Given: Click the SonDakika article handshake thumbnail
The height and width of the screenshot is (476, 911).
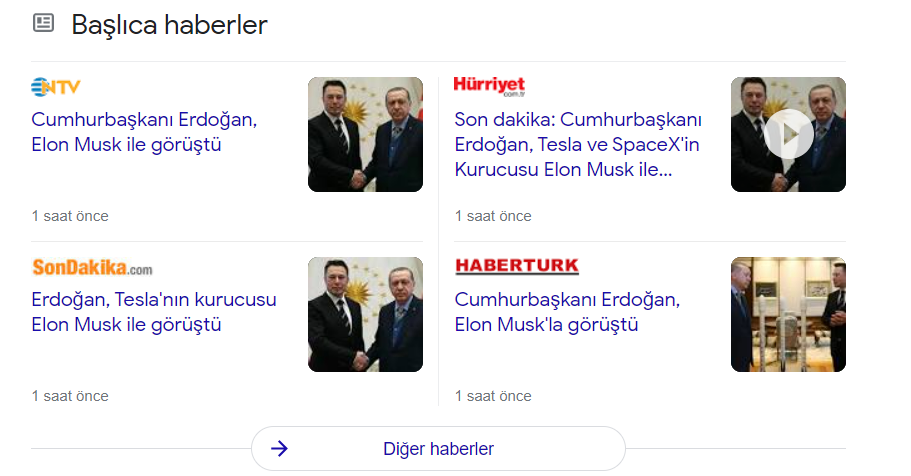Looking at the screenshot, I should pos(365,314).
